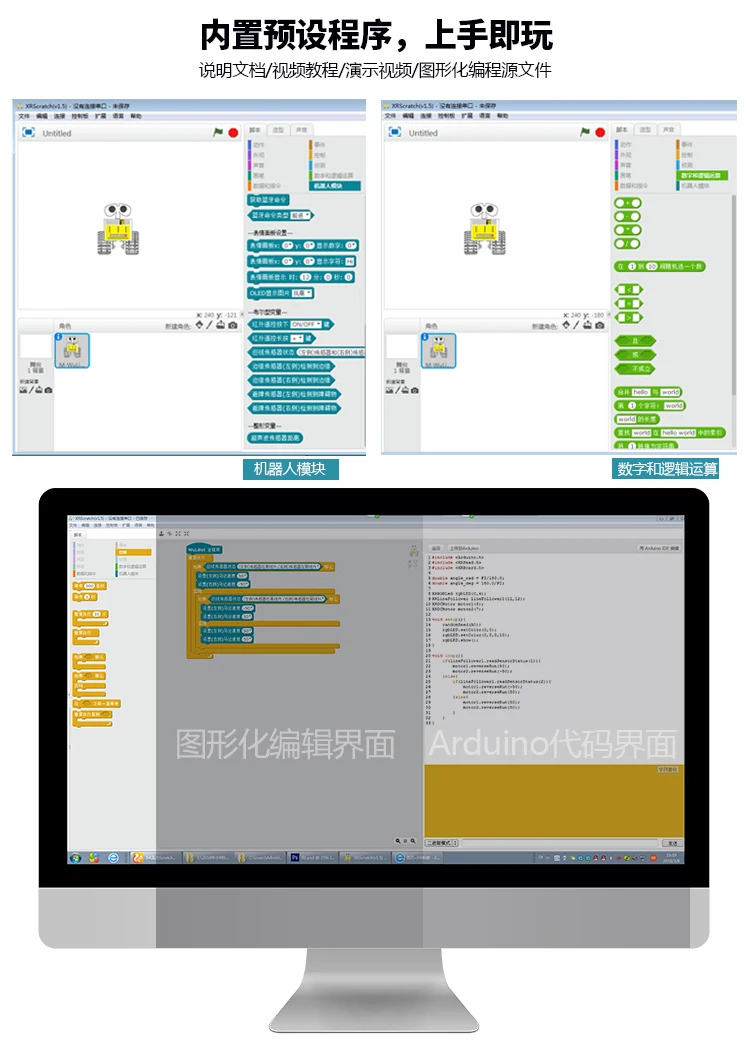Click serial text input field on monitor Arduino panel
The height and width of the screenshot is (1063, 750).
559,843
